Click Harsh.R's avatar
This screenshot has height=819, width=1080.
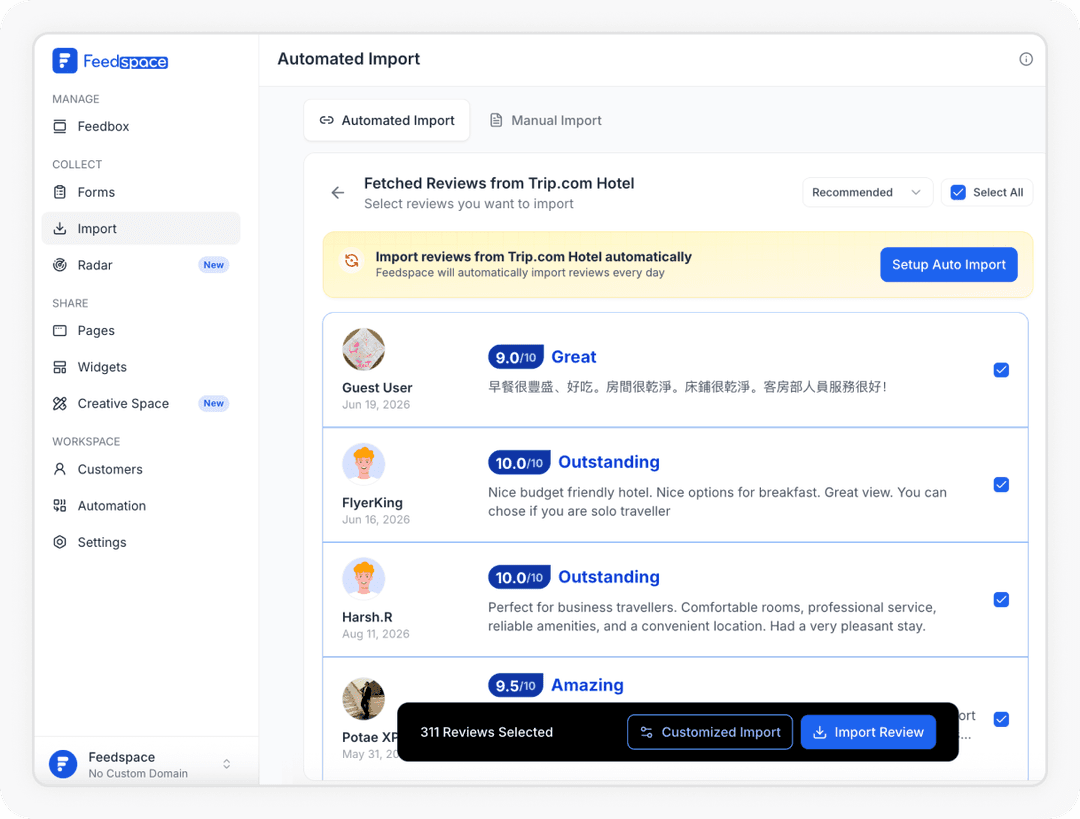click(x=364, y=578)
